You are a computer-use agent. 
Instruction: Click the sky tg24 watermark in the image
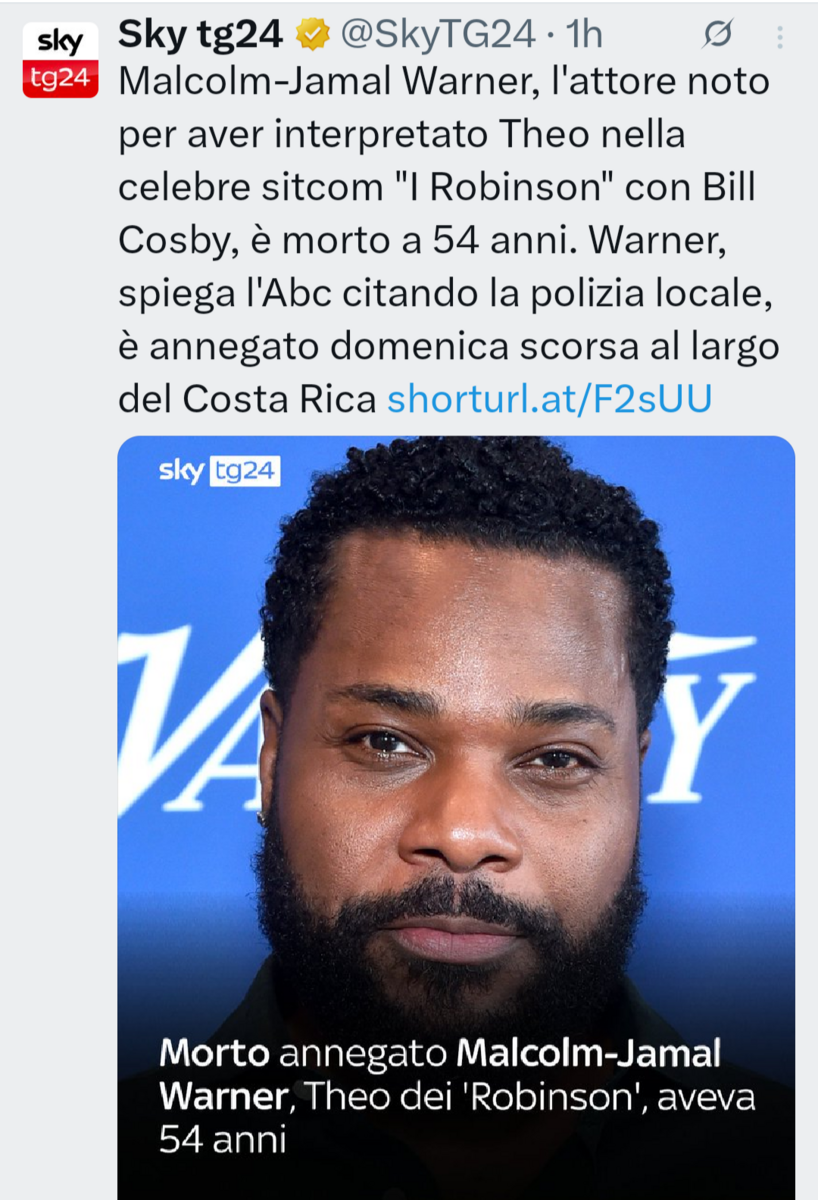[219, 471]
